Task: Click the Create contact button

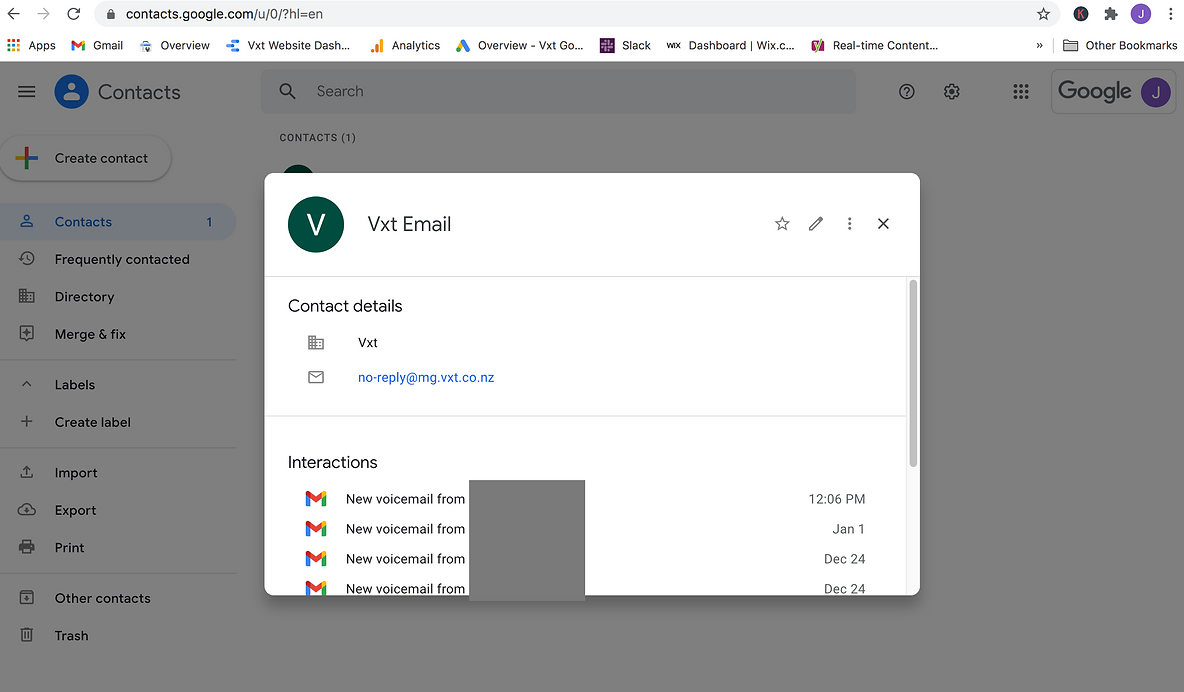Action: point(85,159)
